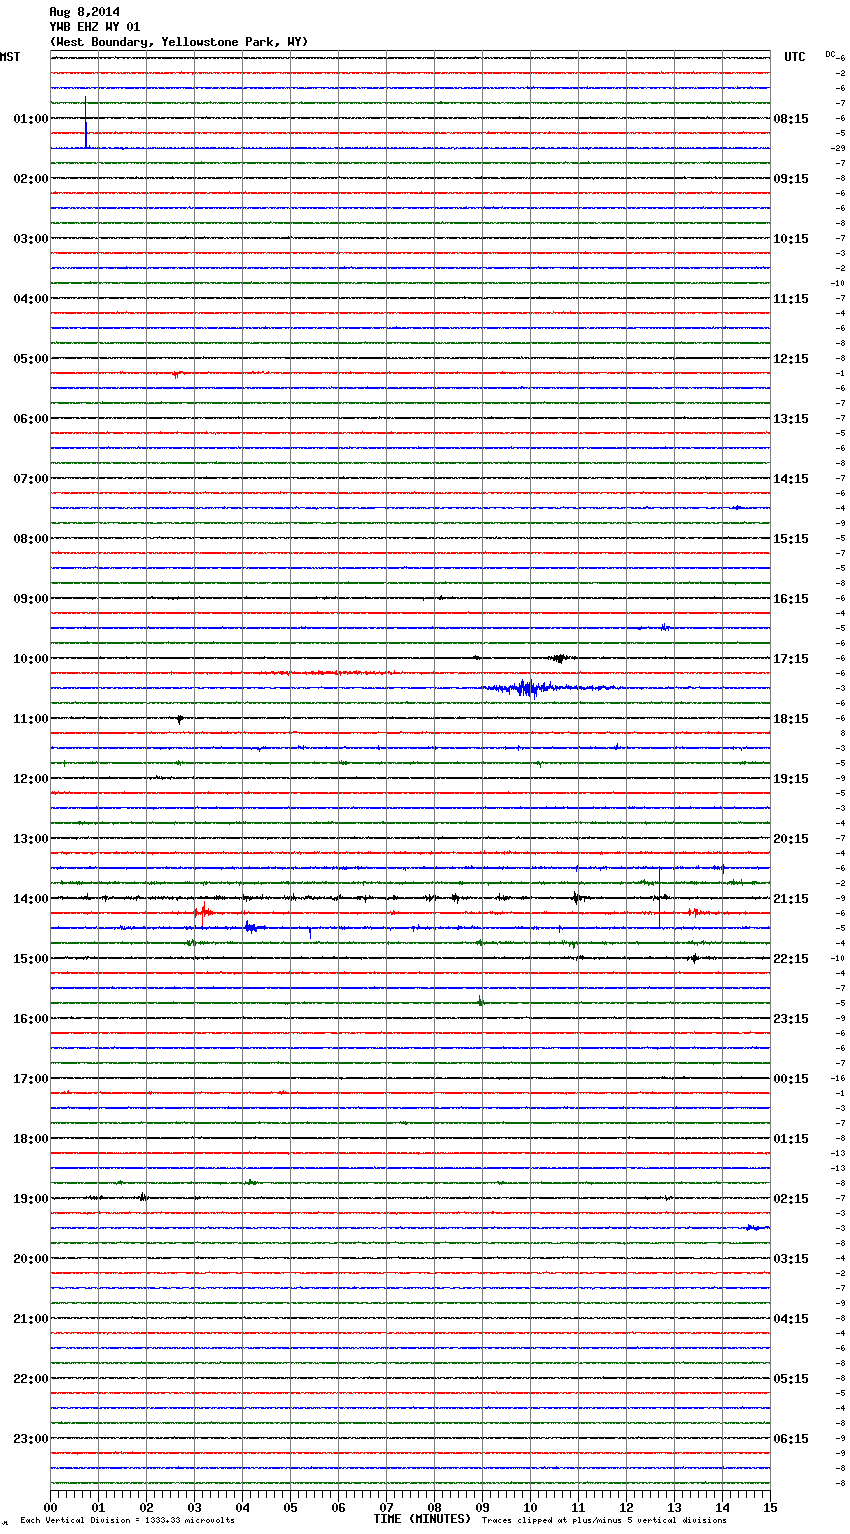Pick the 09:00 MST time label
The width and height of the screenshot is (850, 1534).
[x=30, y=599]
